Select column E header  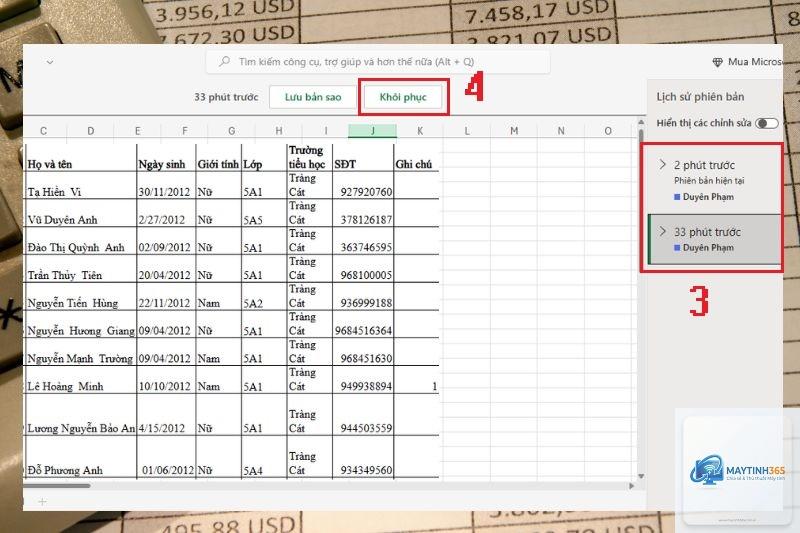pyautogui.click(x=138, y=131)
